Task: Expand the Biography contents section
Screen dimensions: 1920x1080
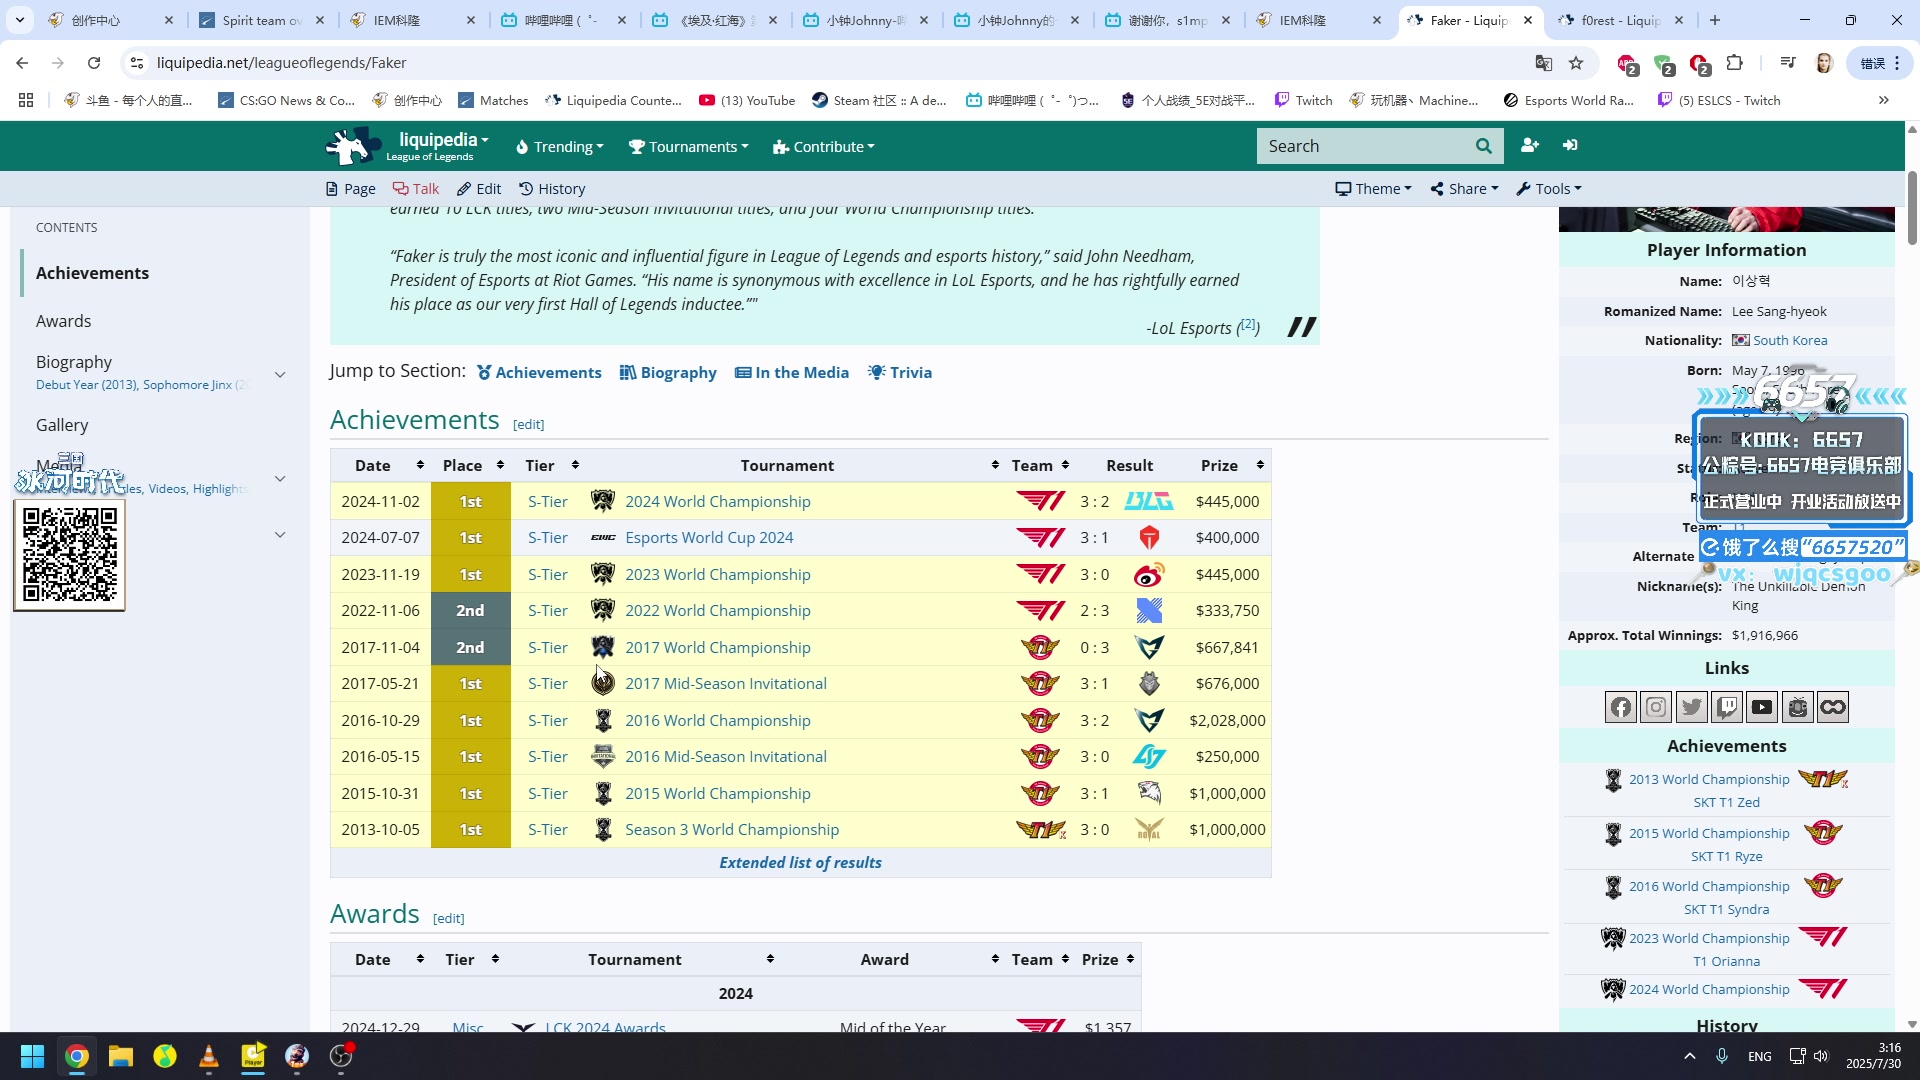Action: coord(280,374)
